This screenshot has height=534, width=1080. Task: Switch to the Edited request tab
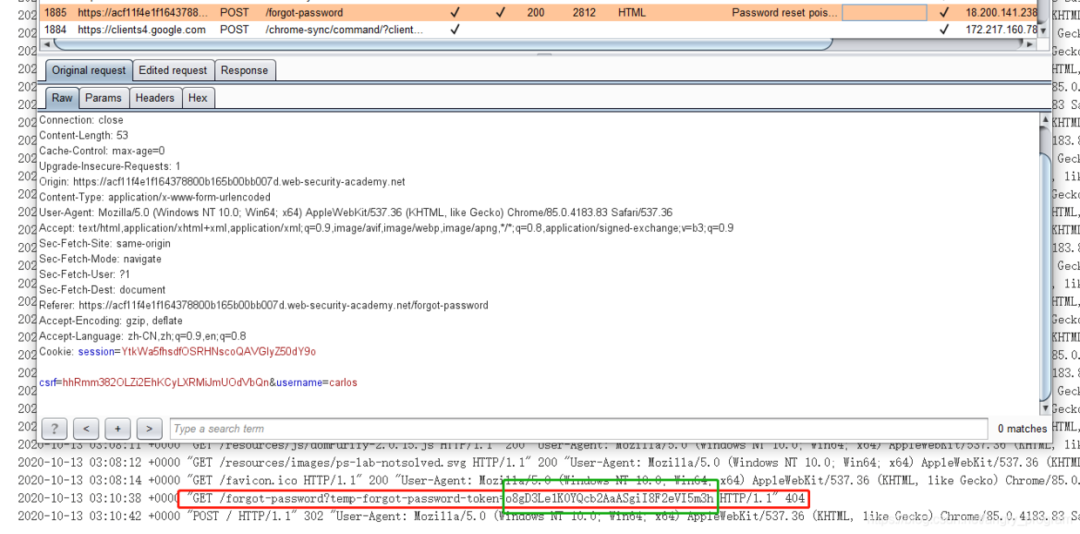click(x=172, y=70)
